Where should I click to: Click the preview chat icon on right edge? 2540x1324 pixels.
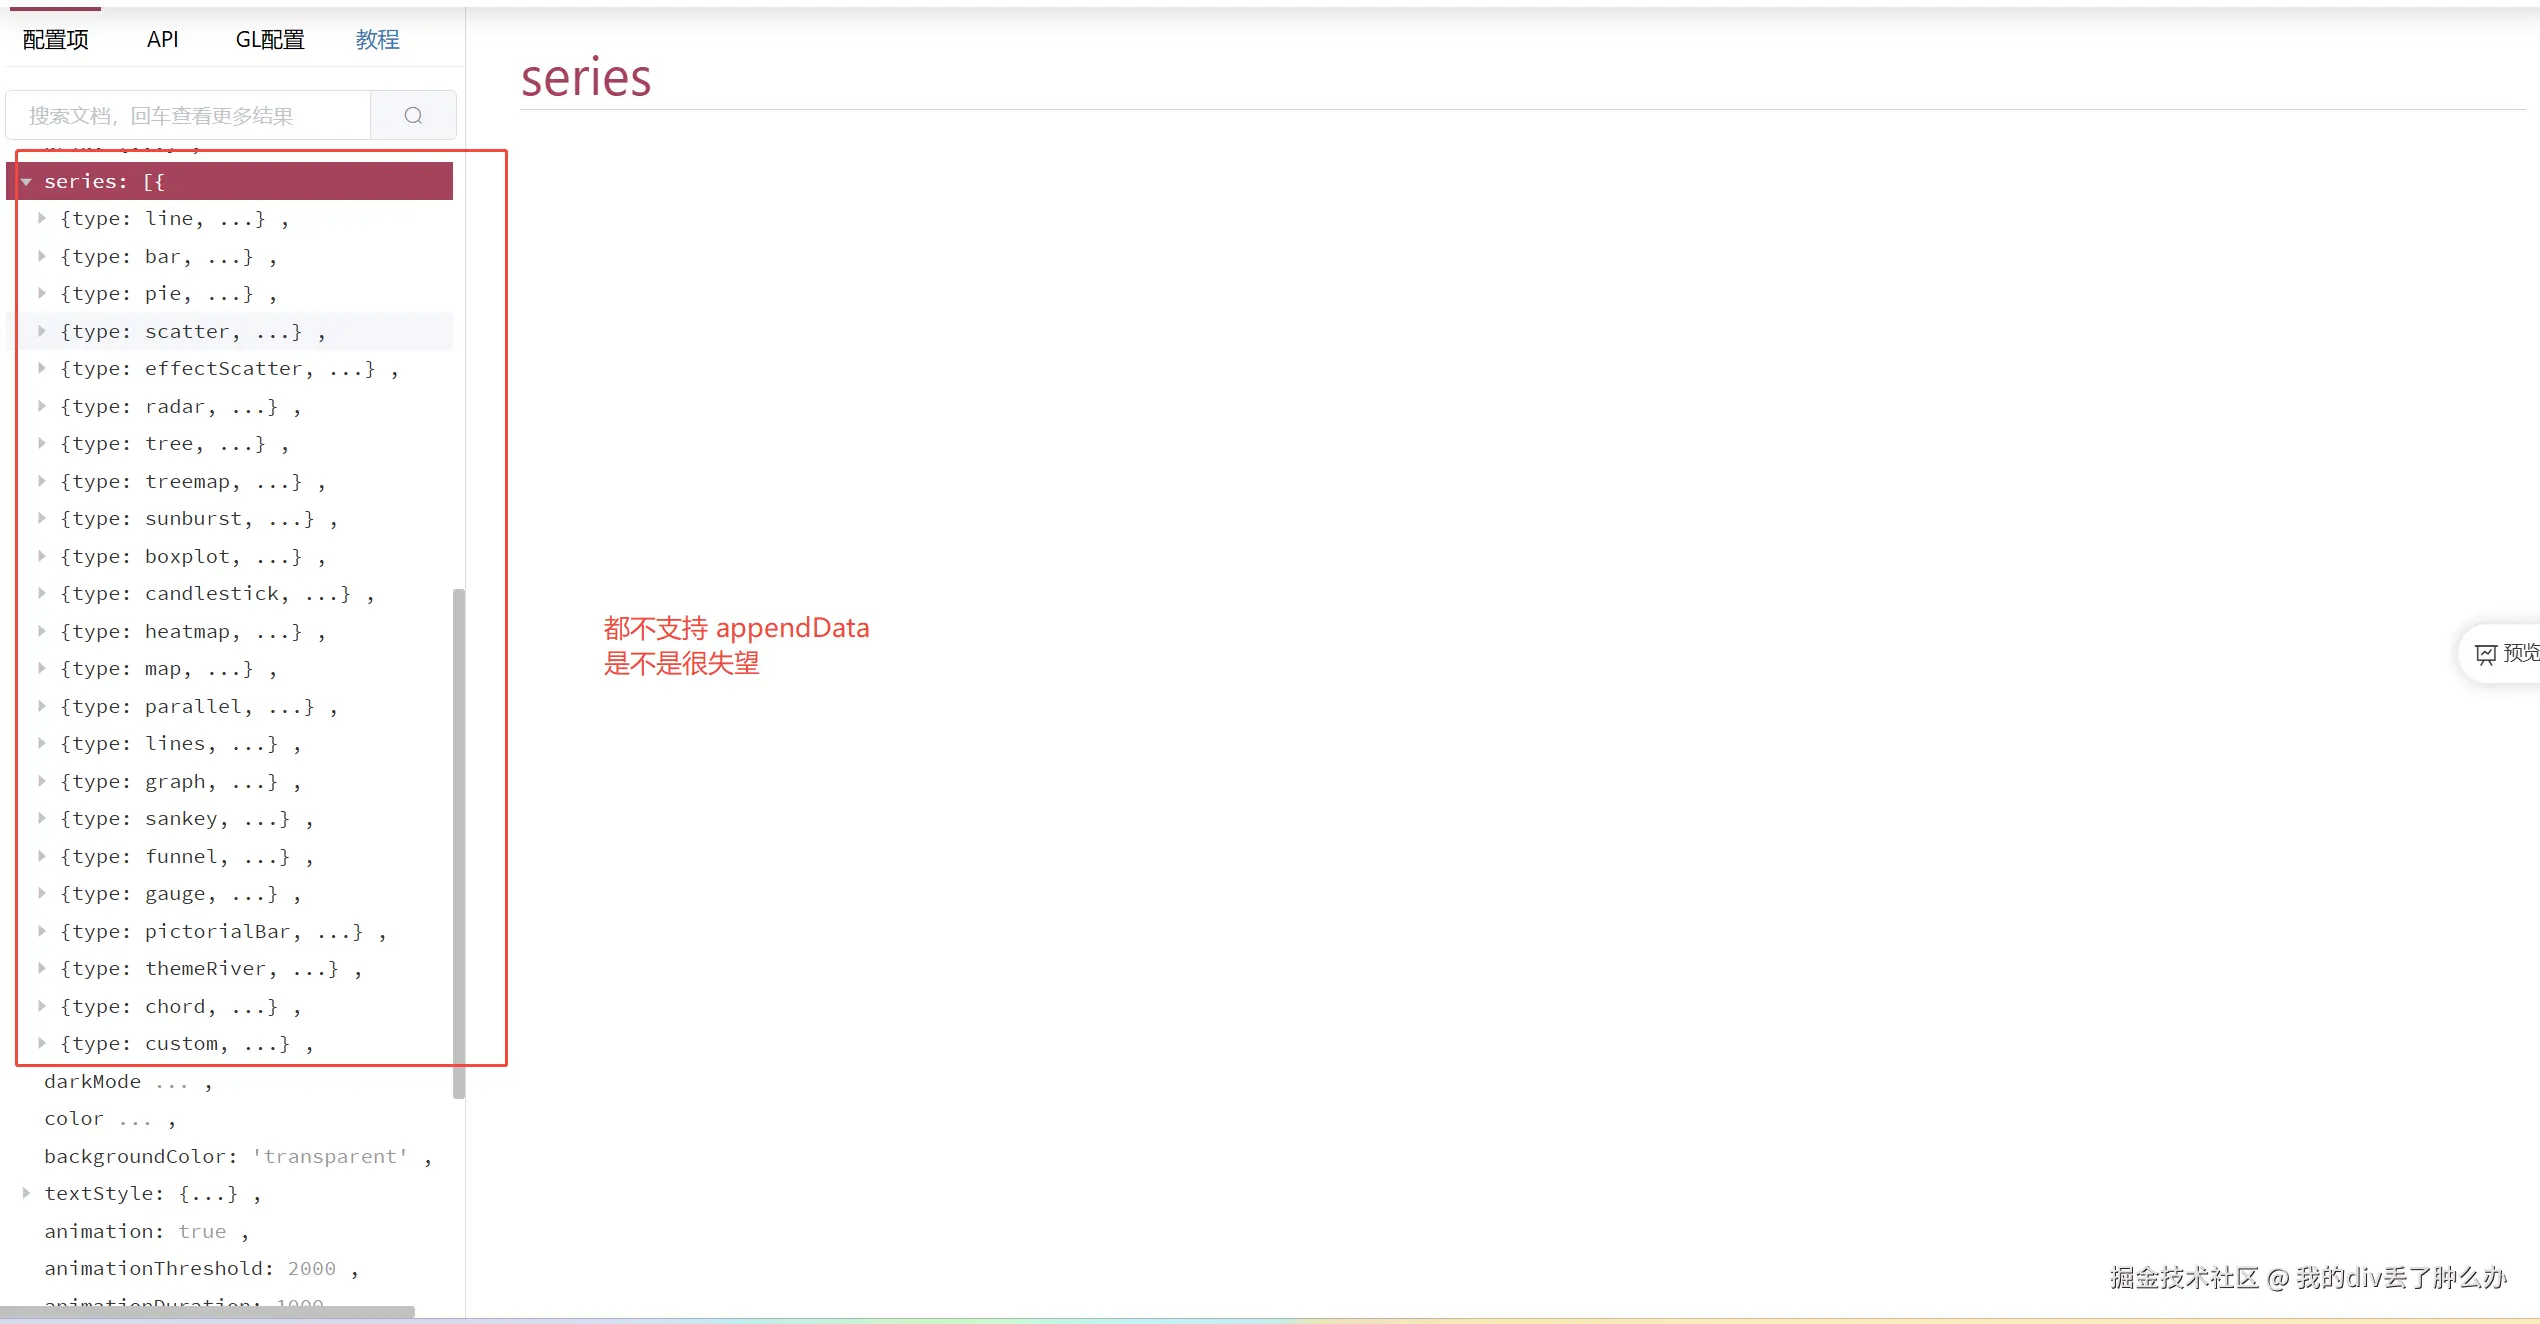coord(2486,654)
